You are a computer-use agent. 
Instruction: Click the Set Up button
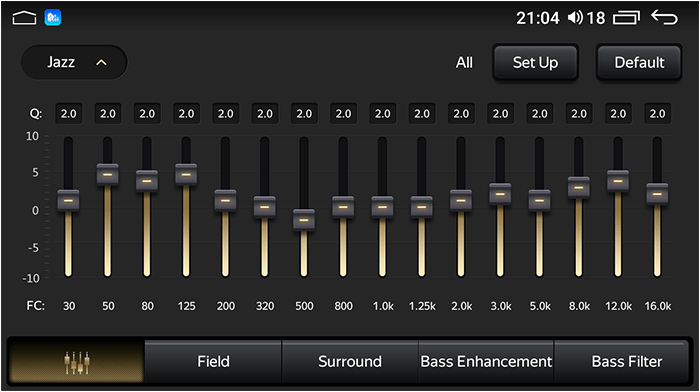[535, 63]
